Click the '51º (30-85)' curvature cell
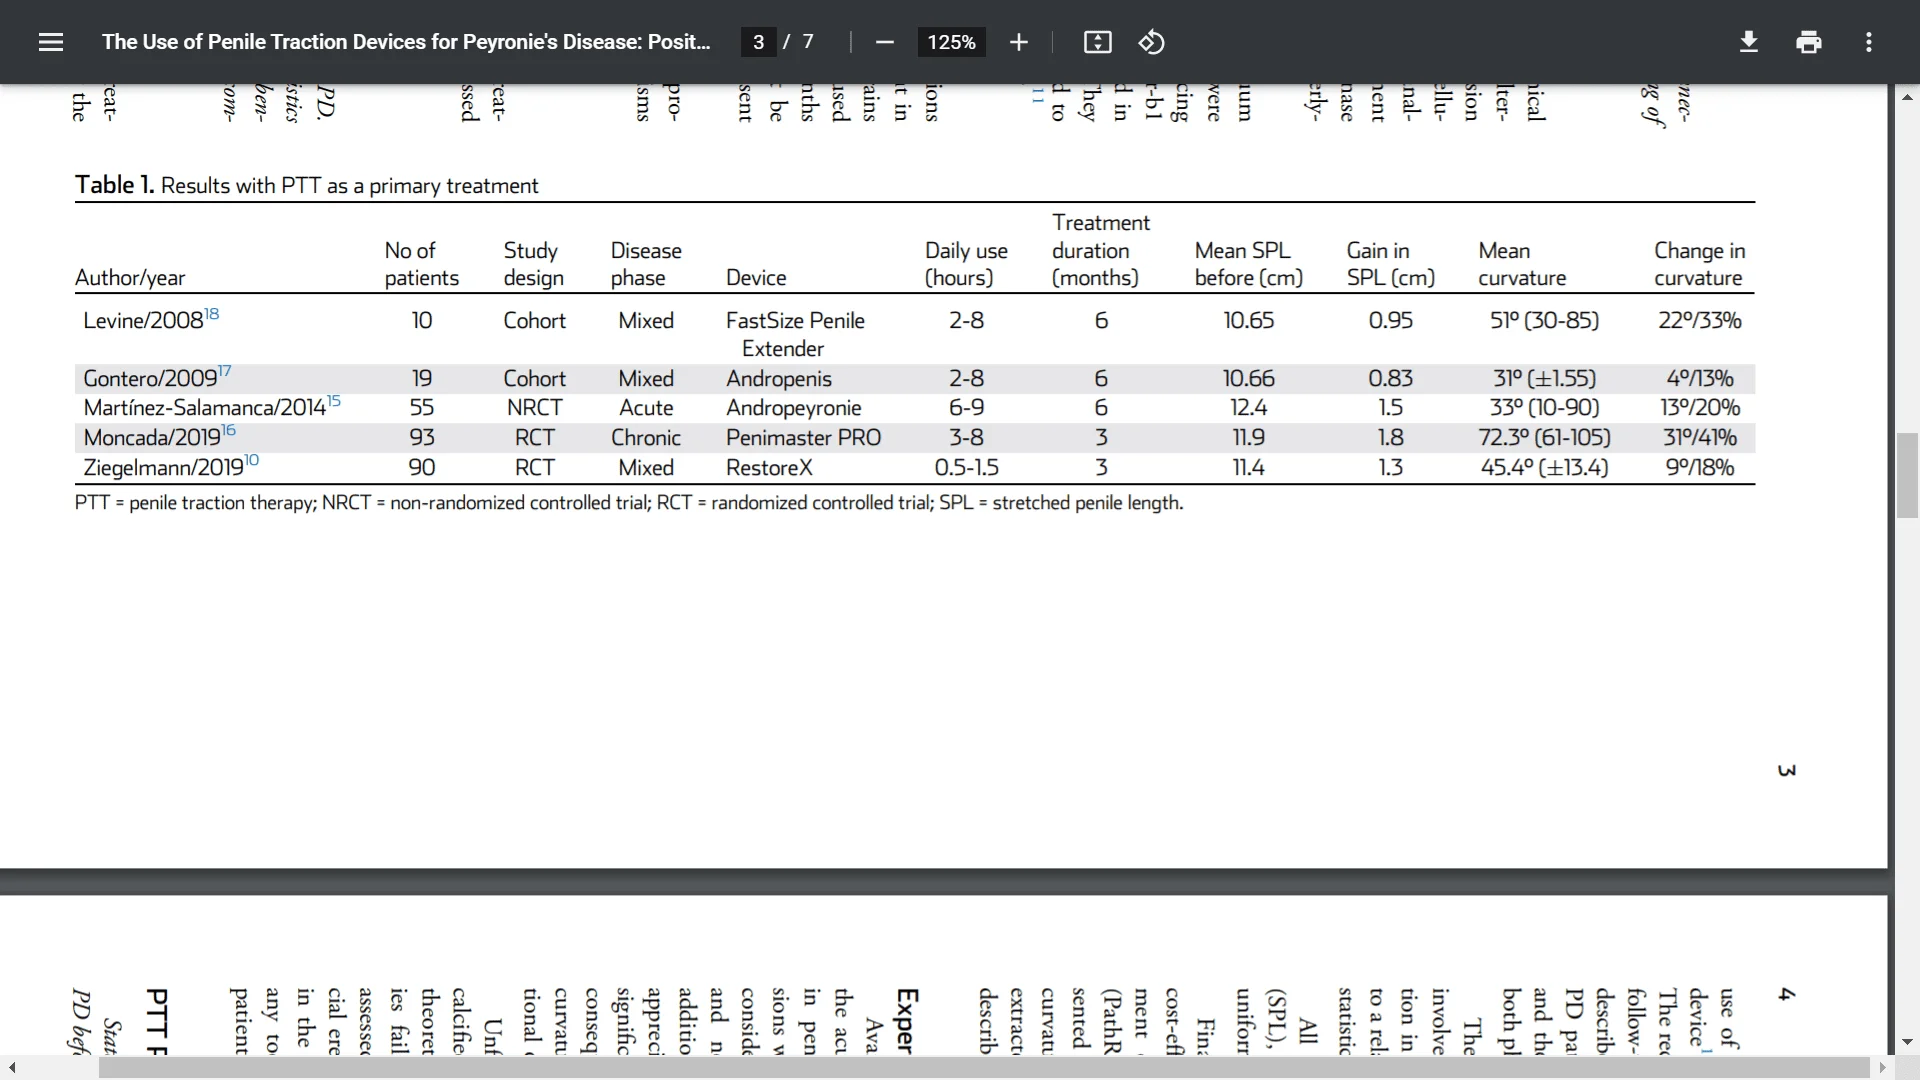1920x1080 pixels. pyautogui.click(x=1545, y=321)
